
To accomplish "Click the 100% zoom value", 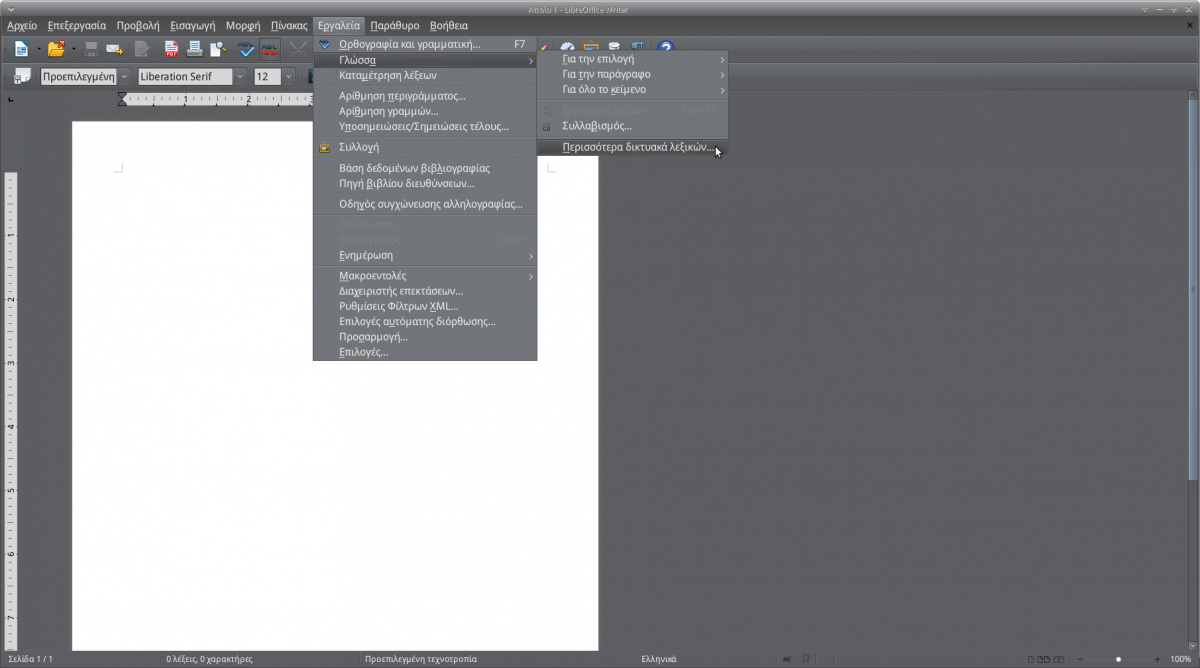I will click(1180, 659).
